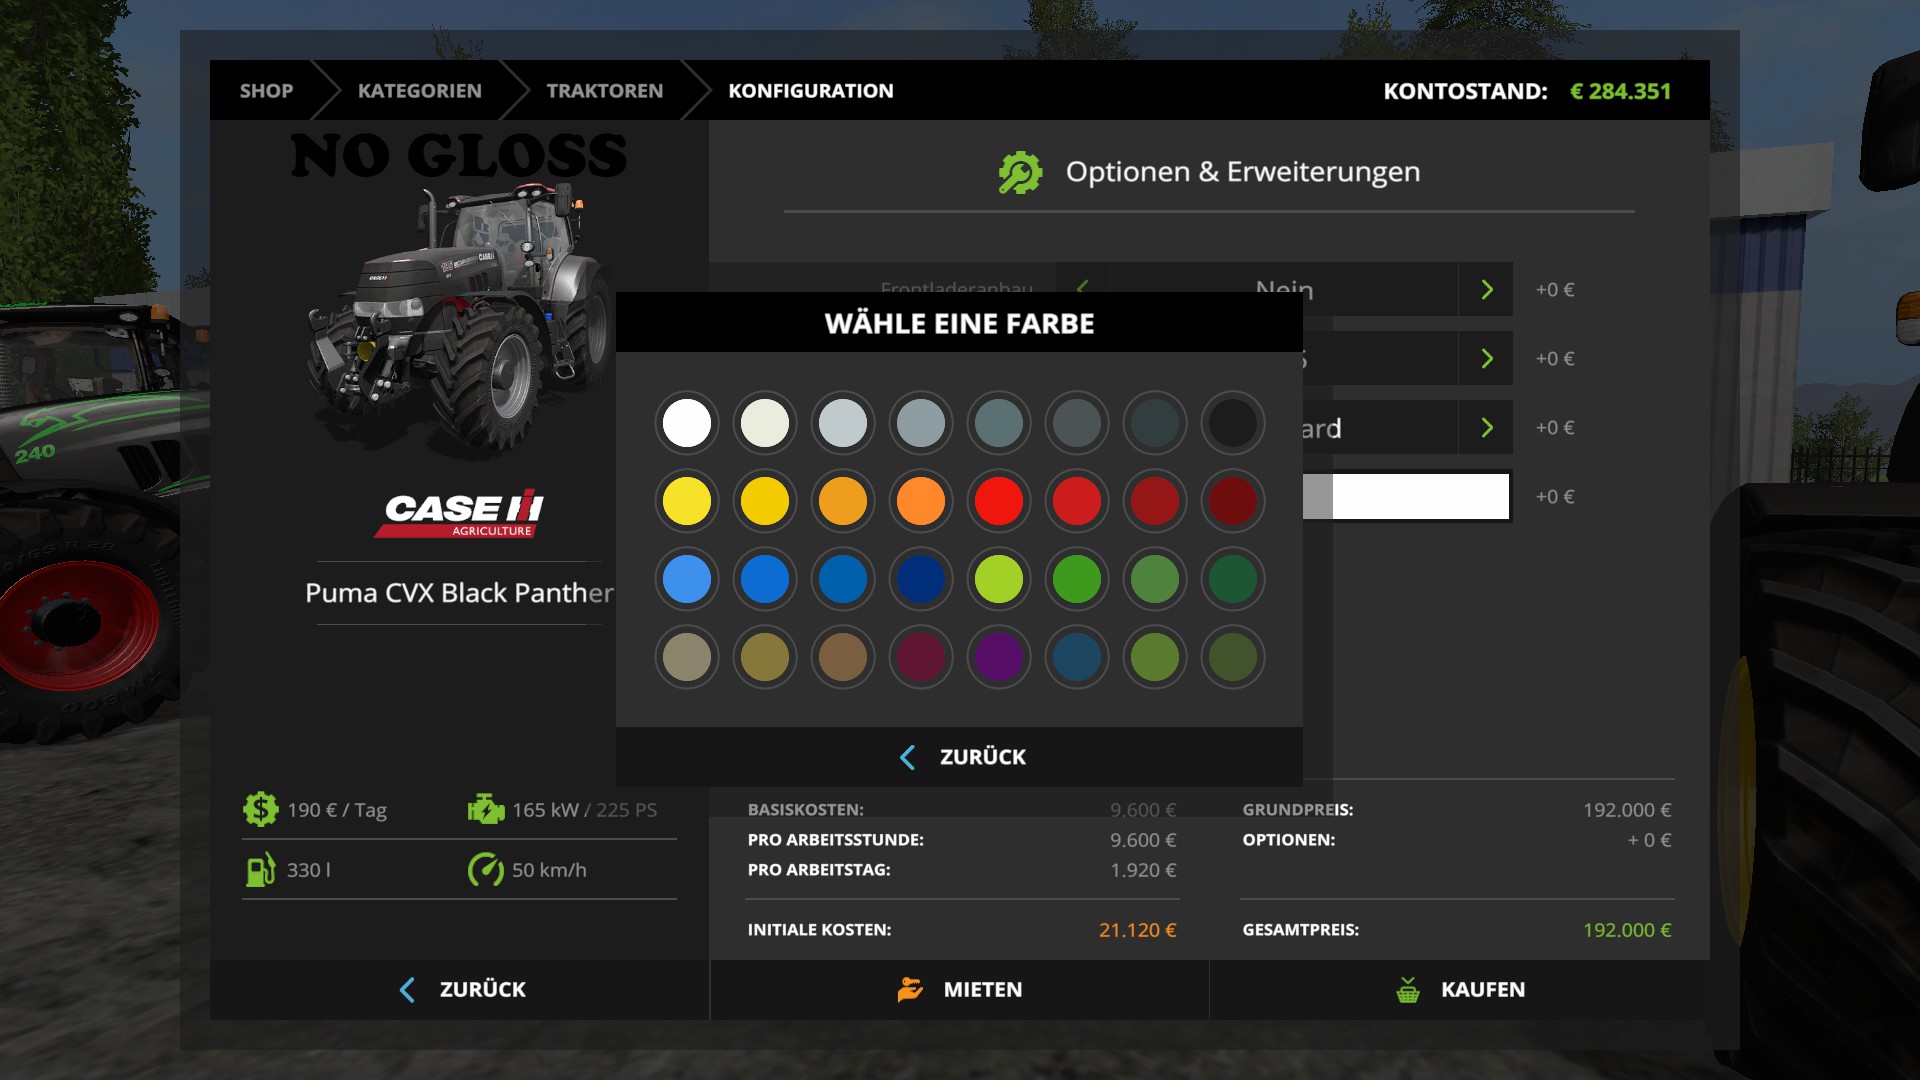
Task: Select the purple color swatch
Action: coord(999,657)
